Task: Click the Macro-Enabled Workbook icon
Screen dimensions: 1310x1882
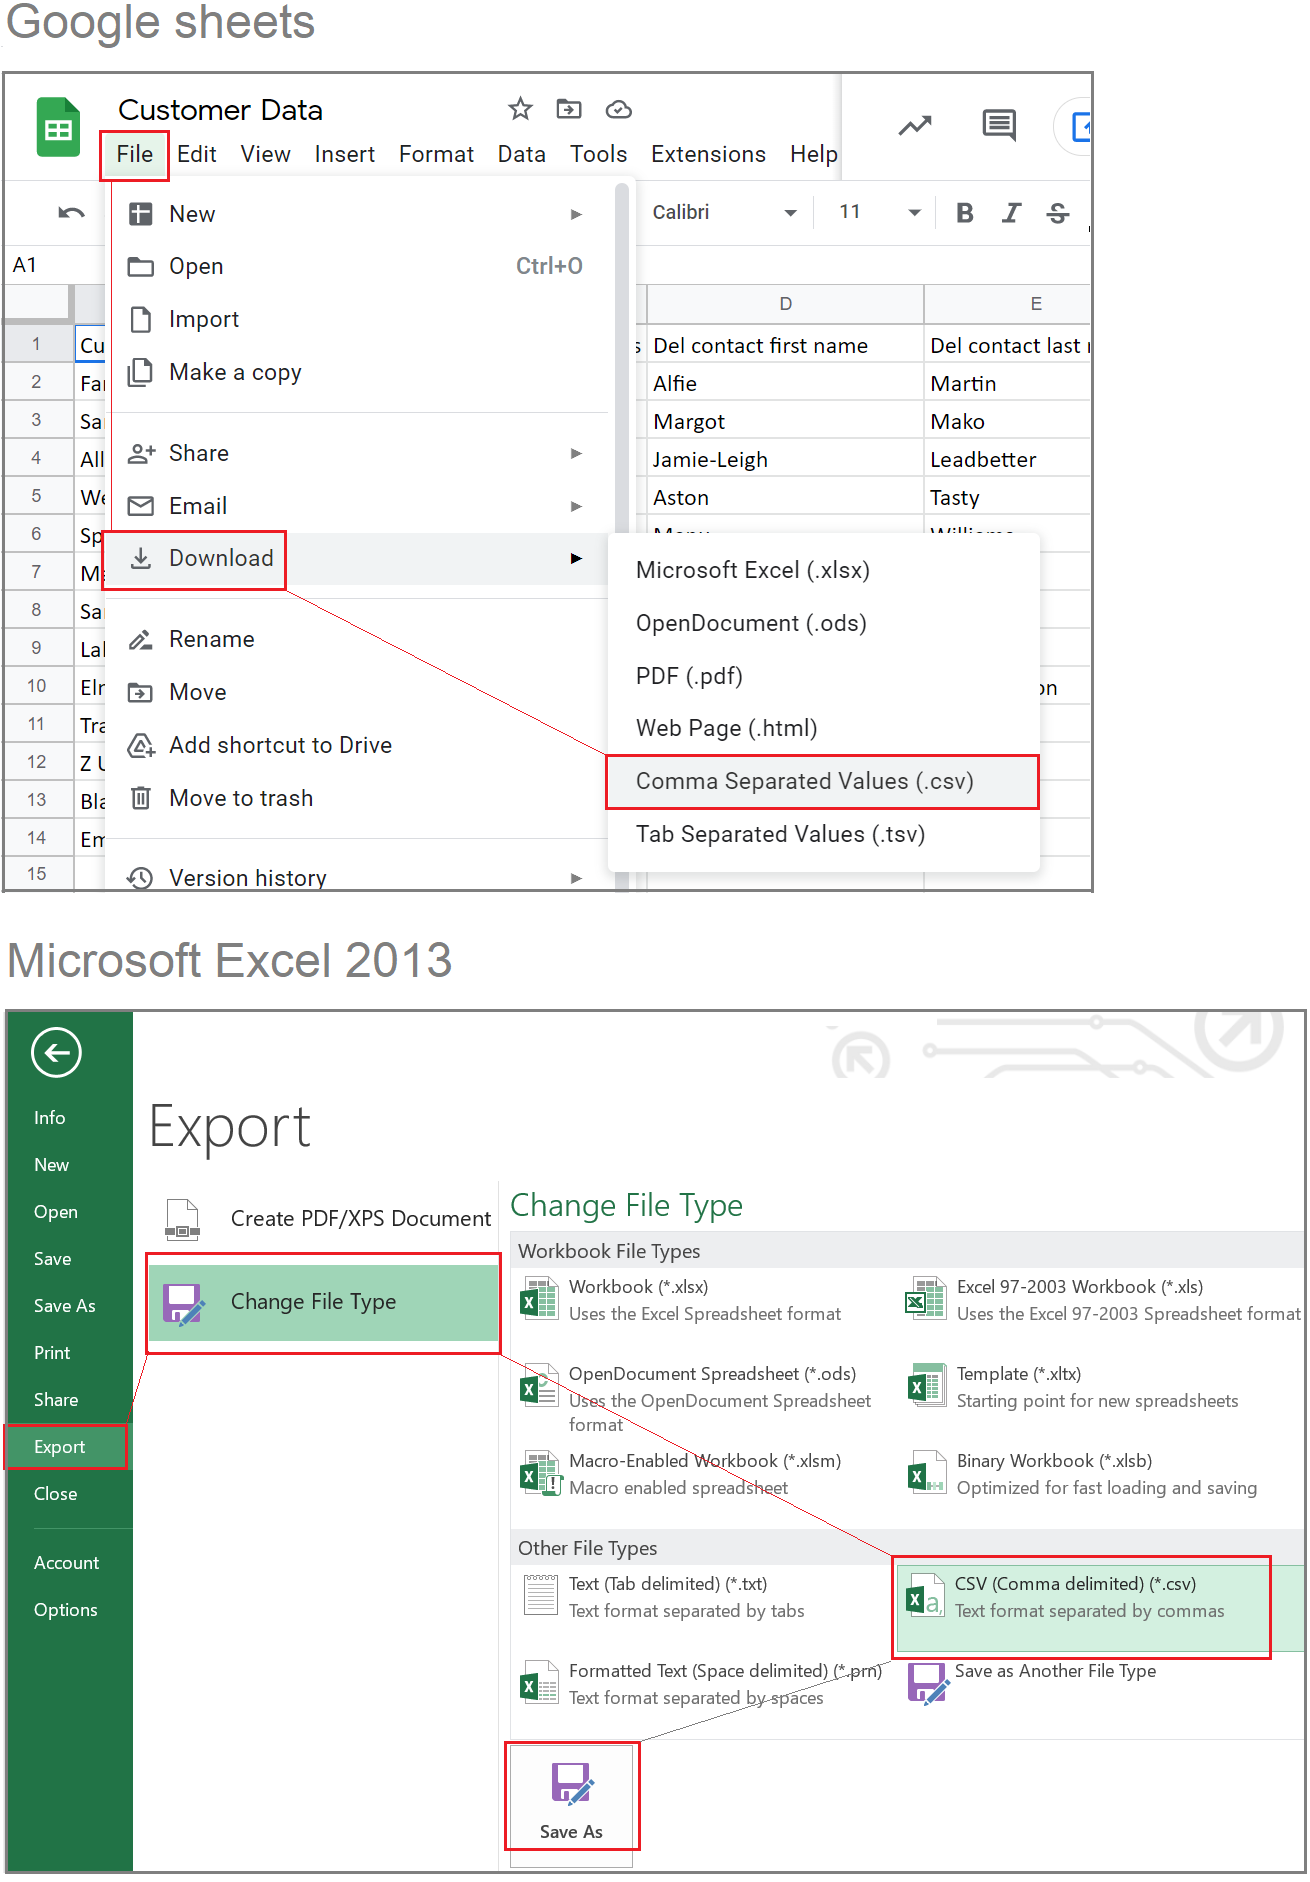Action: point(541,1474)
